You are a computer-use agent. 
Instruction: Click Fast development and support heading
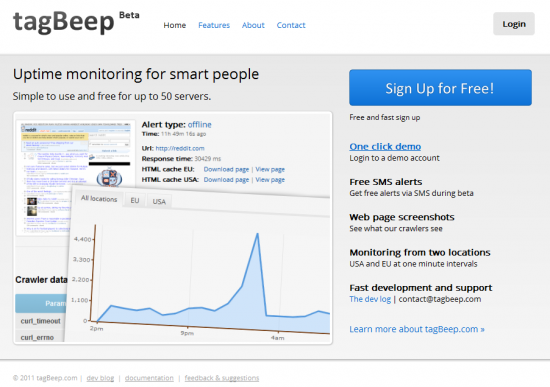(x=421, y=288)
